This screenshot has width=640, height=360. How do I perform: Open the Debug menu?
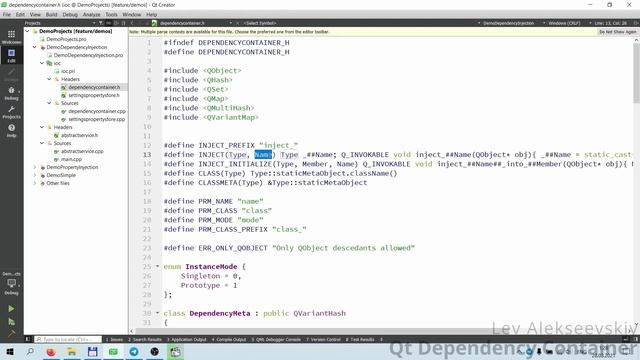[x=70, y=14]
